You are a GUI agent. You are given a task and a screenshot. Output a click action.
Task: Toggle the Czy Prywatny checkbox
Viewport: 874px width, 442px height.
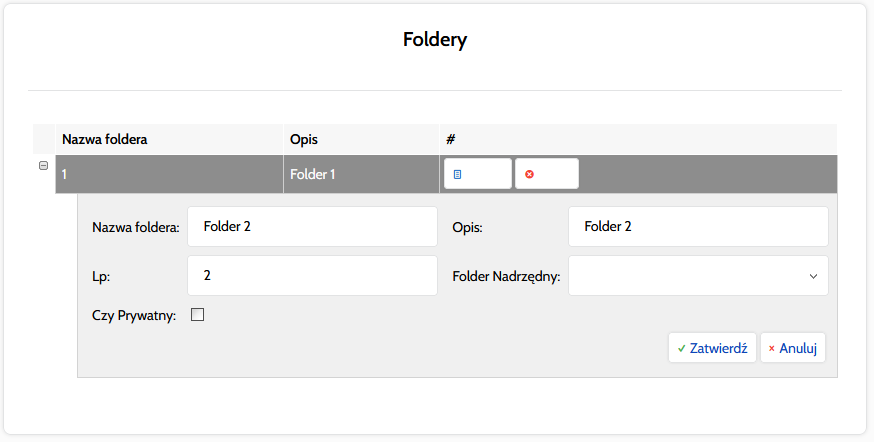coord(197,315)
